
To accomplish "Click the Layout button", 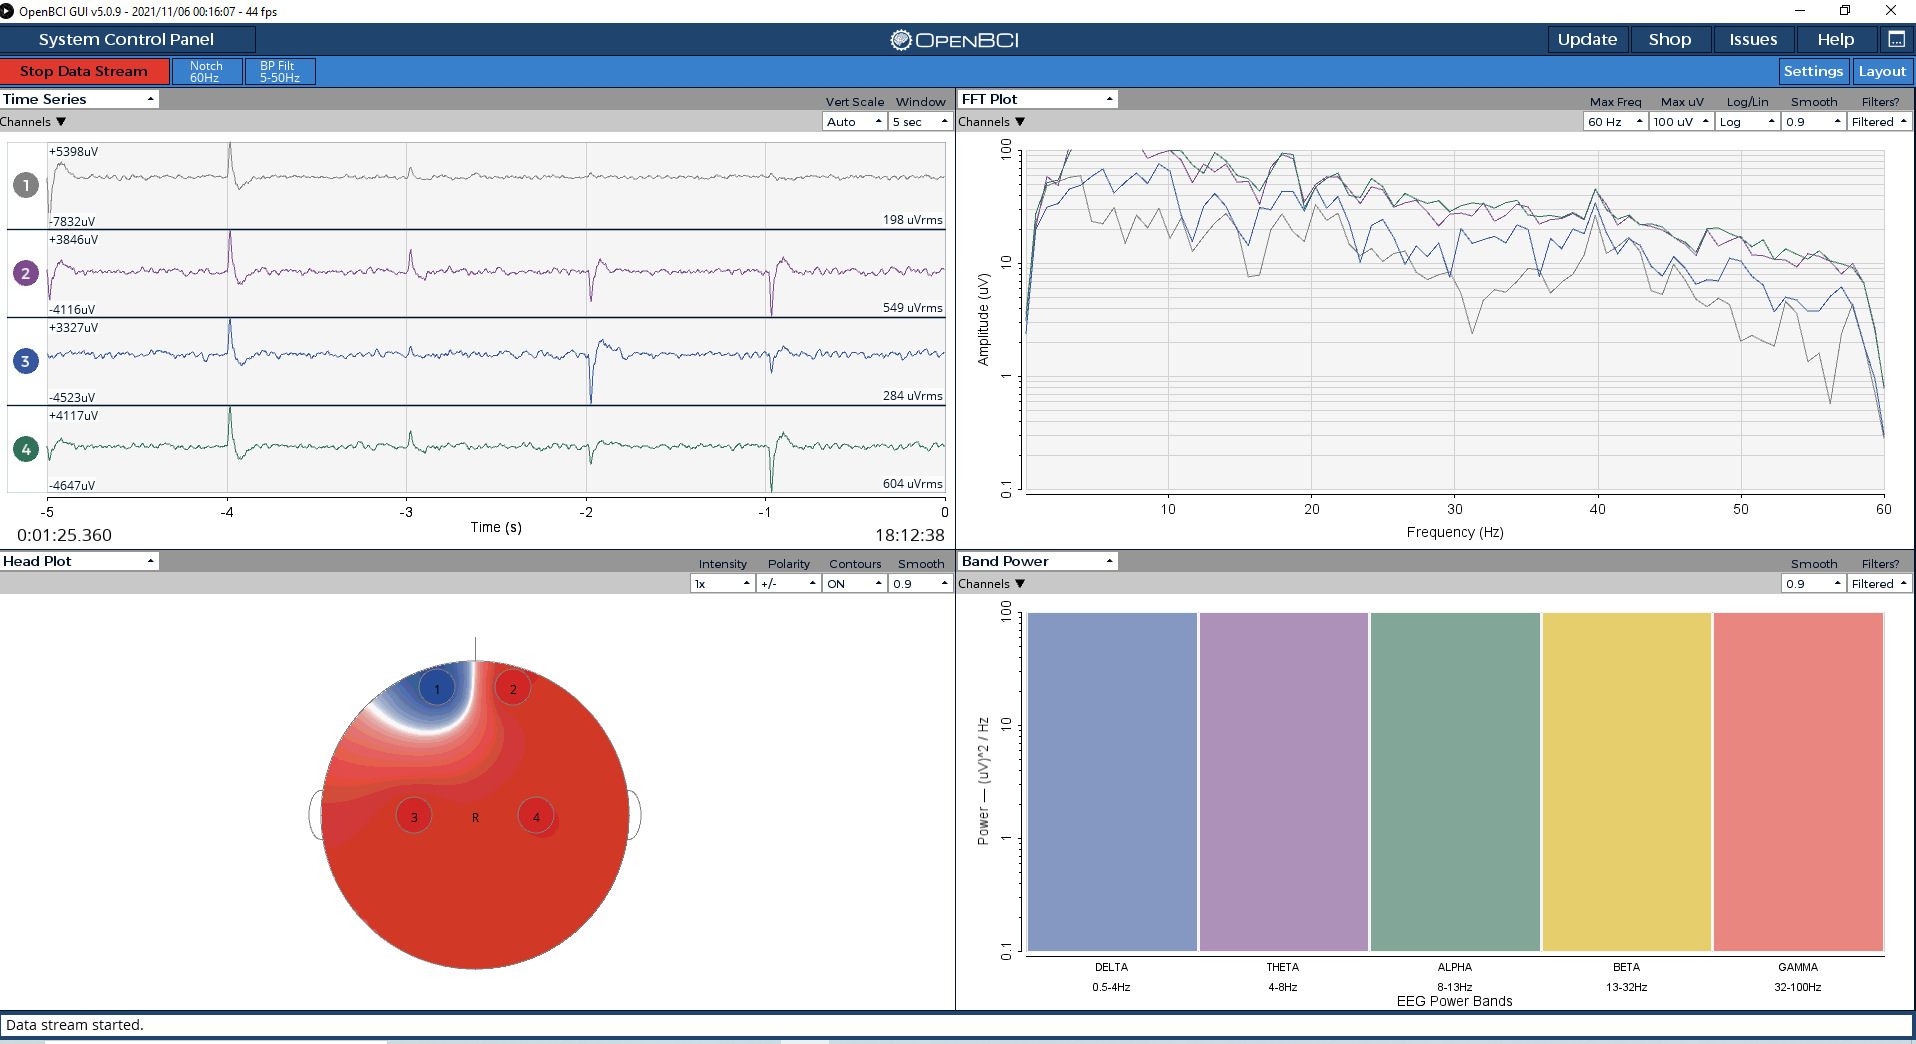I will [x=1882, y=71].
